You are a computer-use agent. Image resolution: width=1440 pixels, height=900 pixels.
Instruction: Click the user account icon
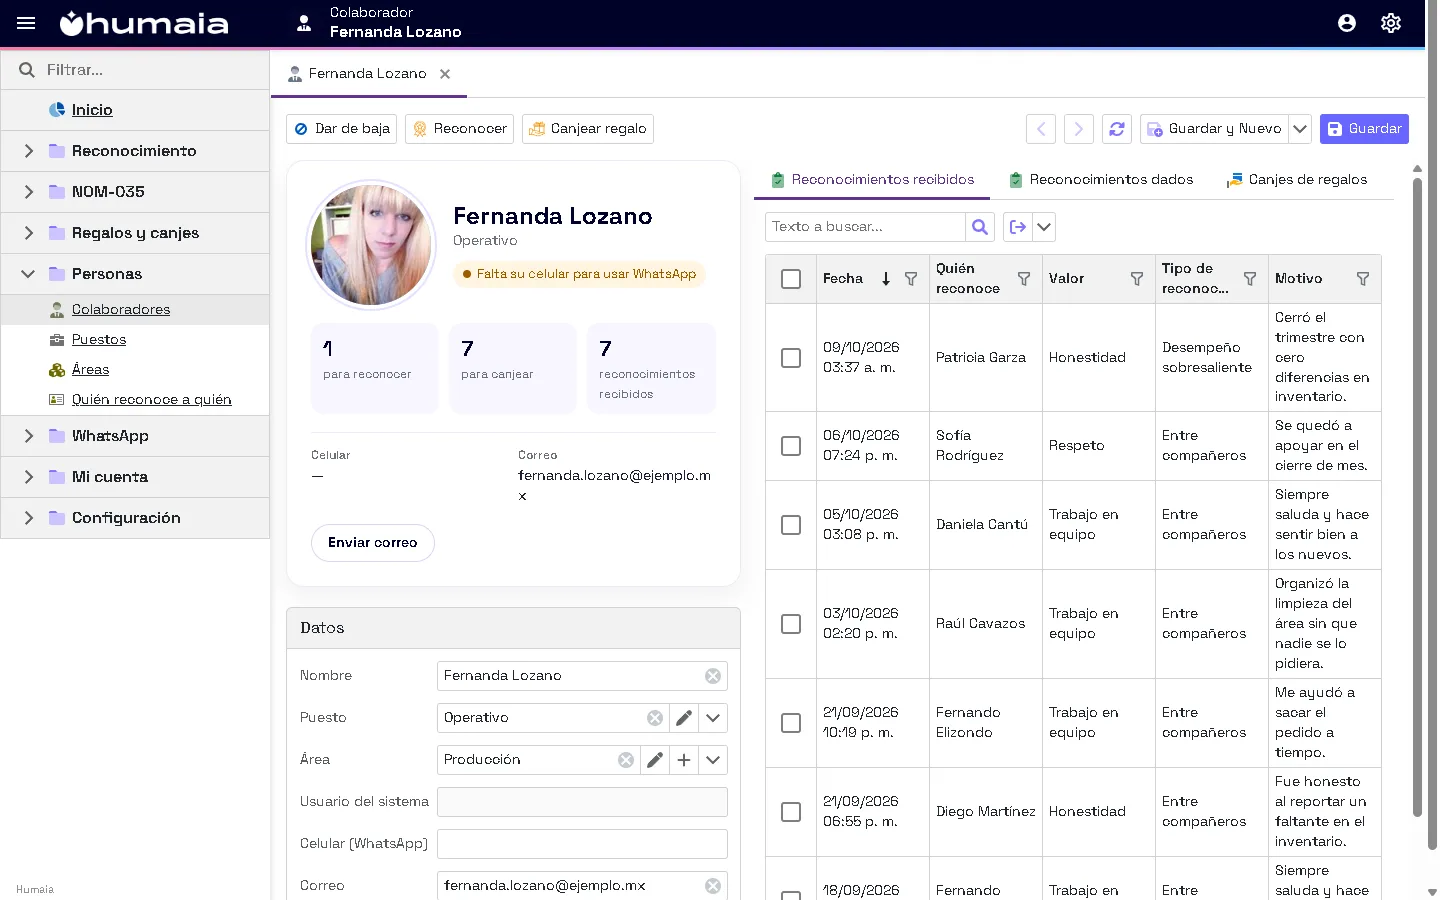pos(1347,23)
